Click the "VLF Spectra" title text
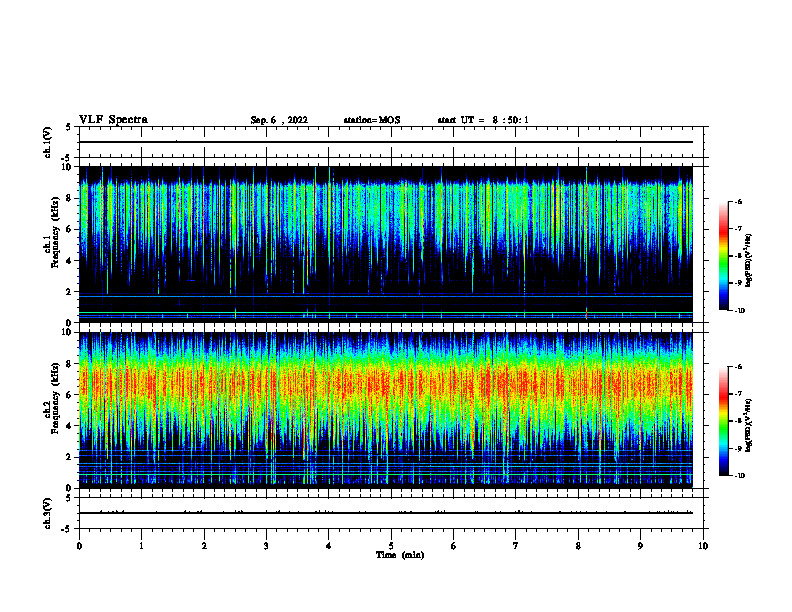The height and width of the screenshot is (612, 792). coord(113,120)
